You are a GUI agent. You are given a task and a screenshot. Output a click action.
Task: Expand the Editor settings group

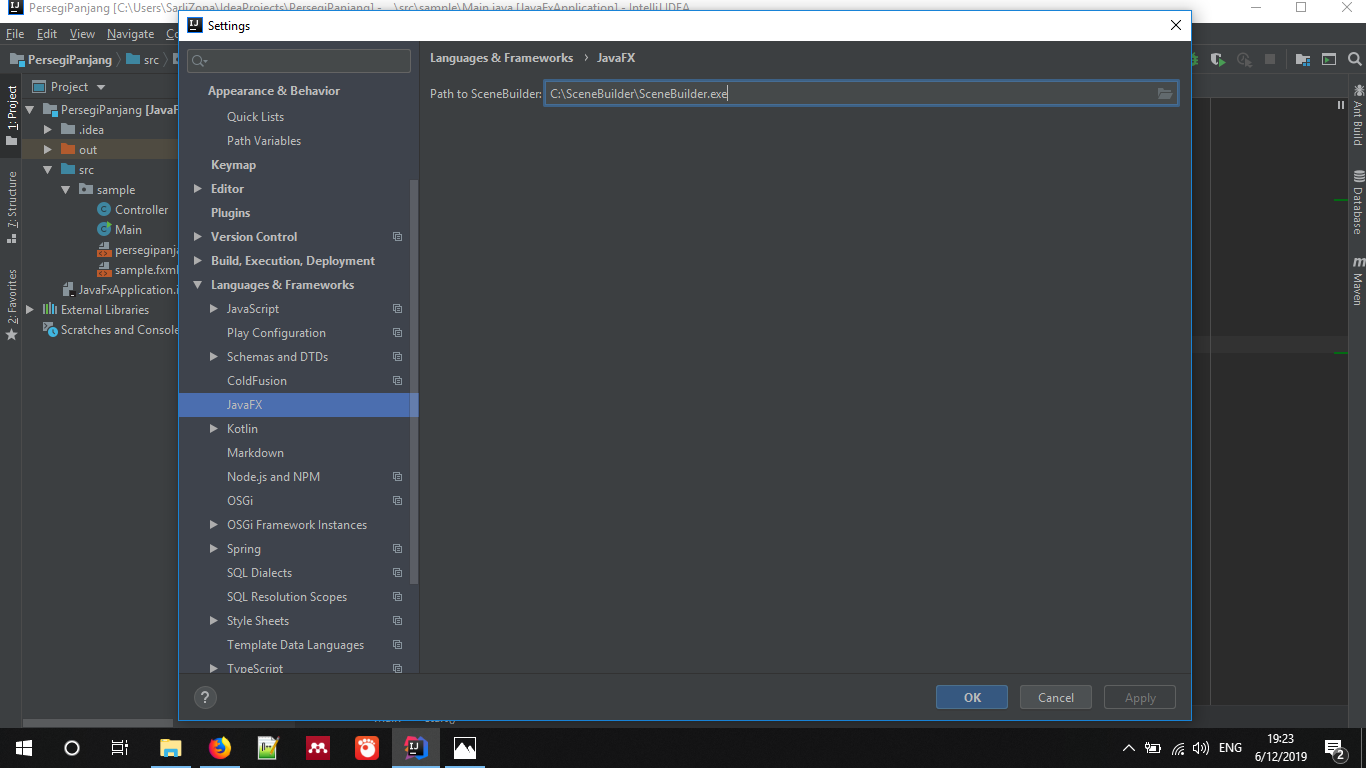[198, 189]
